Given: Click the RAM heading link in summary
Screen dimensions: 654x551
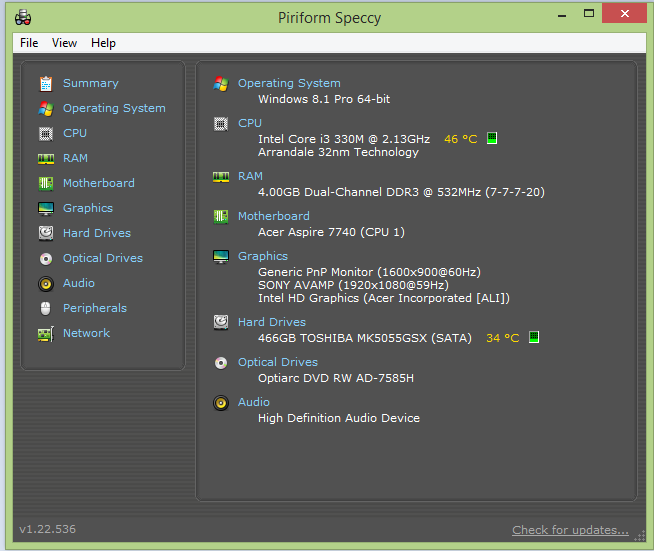Looking at the screenshot, I should pyautogui.click(x=250, y=176).
